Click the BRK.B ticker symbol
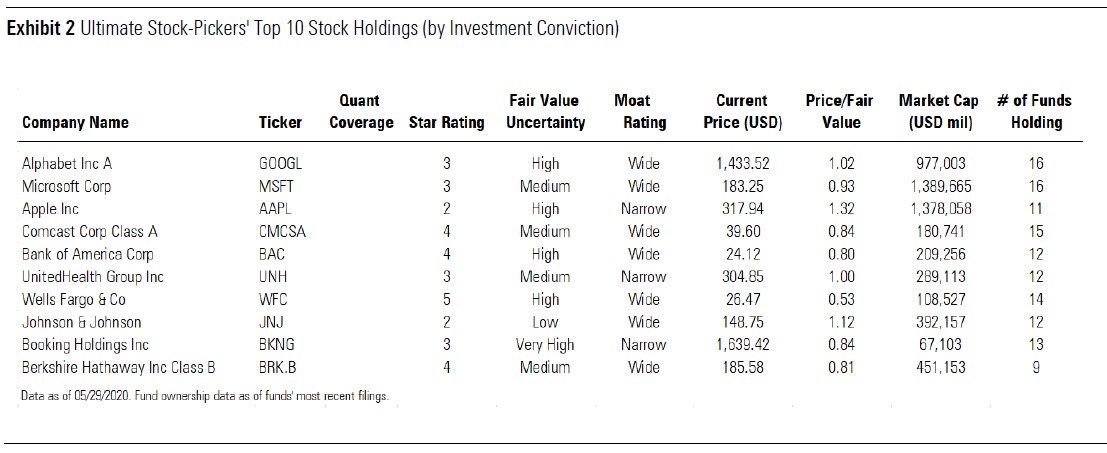This screenshot has width=1107, height=453. click(278, 368)
